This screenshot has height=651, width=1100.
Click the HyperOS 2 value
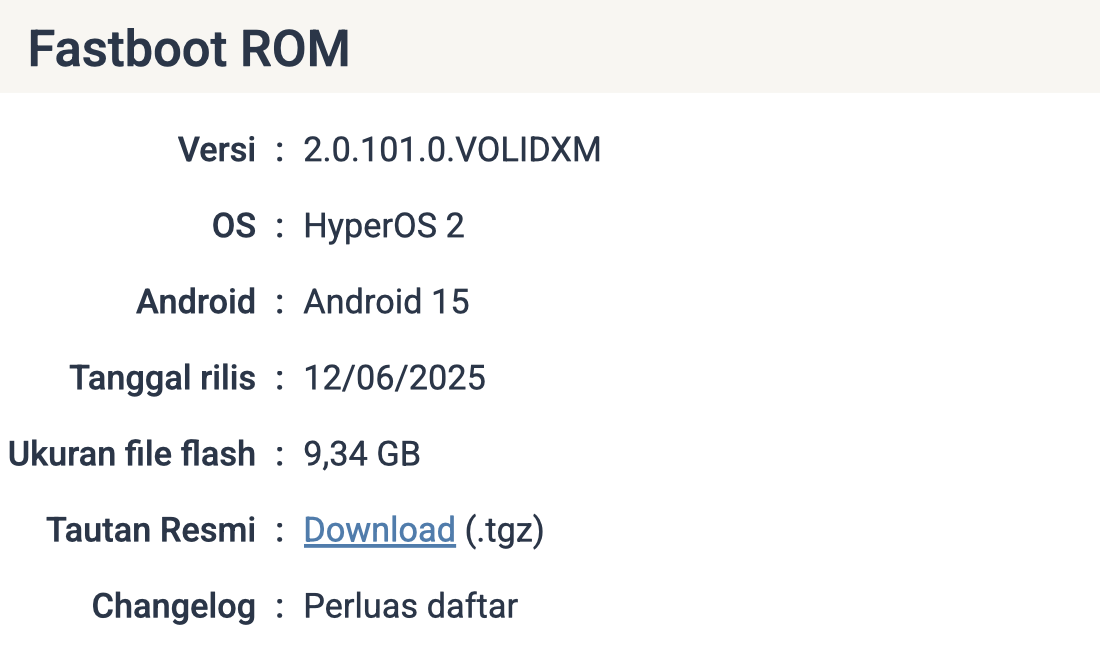(384, 226)
